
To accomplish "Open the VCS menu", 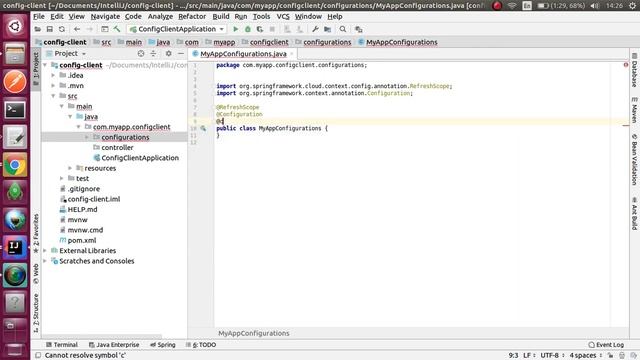I will pos(283,17).
